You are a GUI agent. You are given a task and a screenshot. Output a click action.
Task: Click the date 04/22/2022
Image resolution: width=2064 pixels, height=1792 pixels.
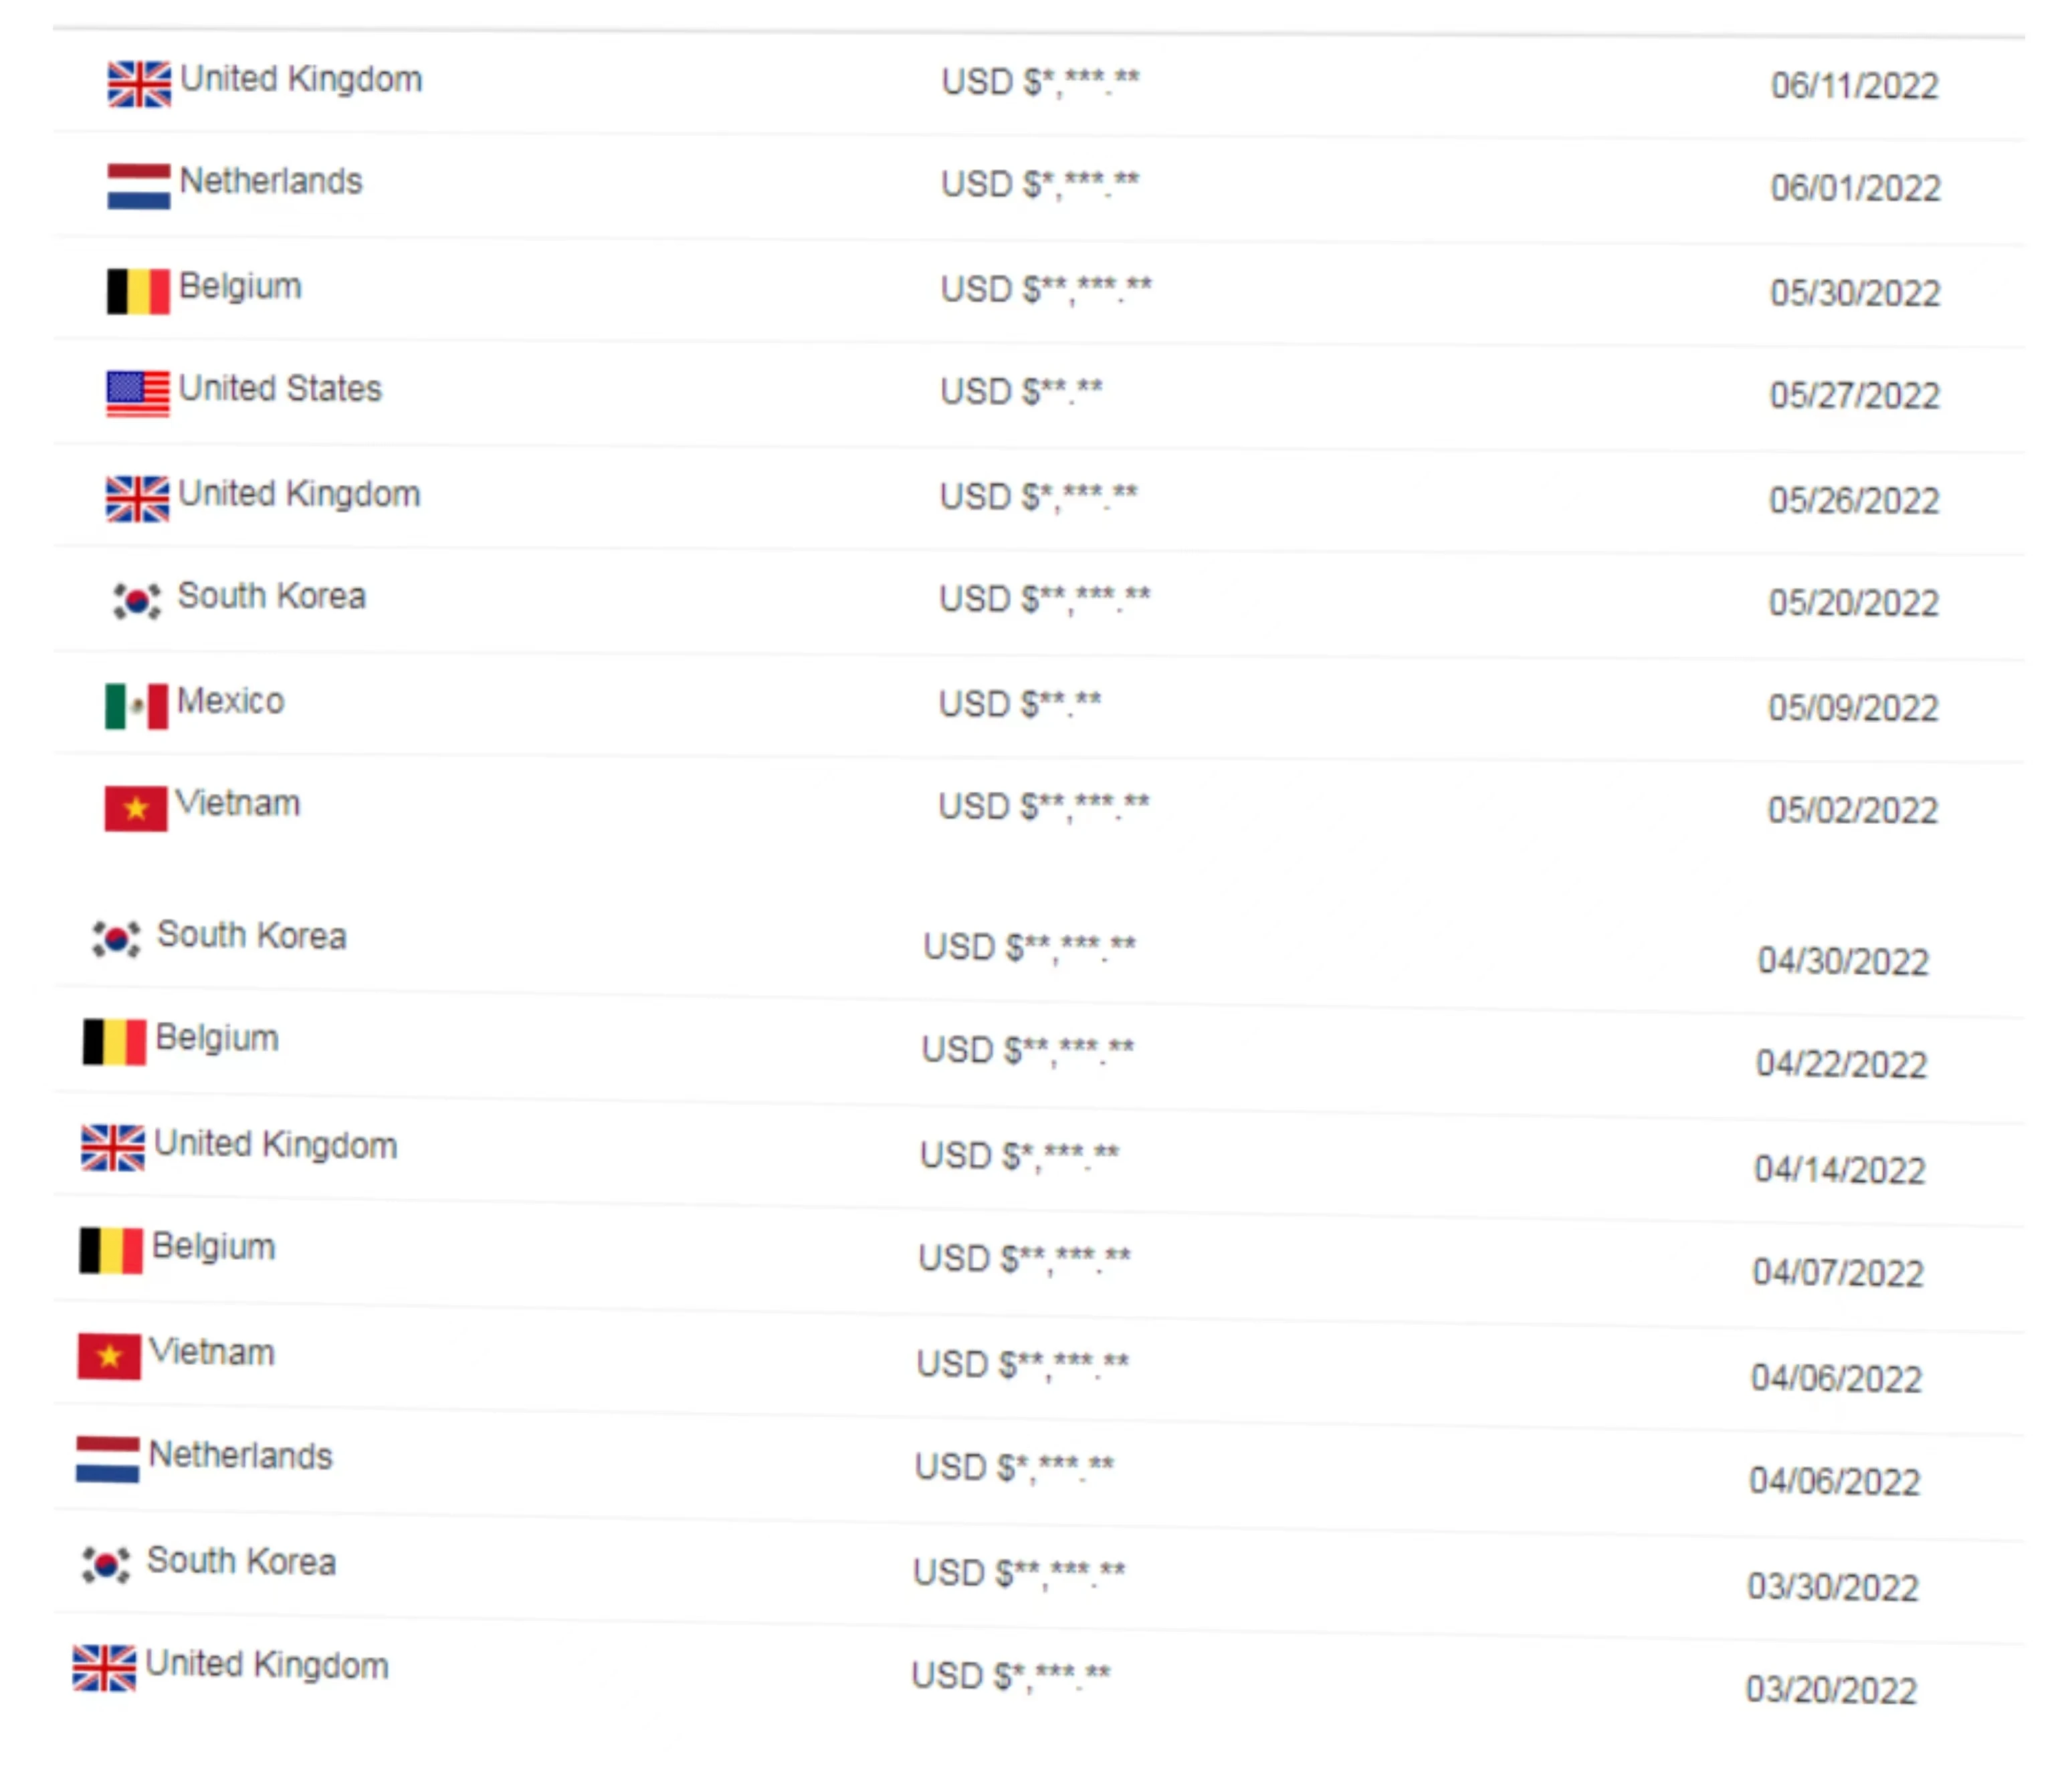pyautogui.click(x=1842, y=1064)
